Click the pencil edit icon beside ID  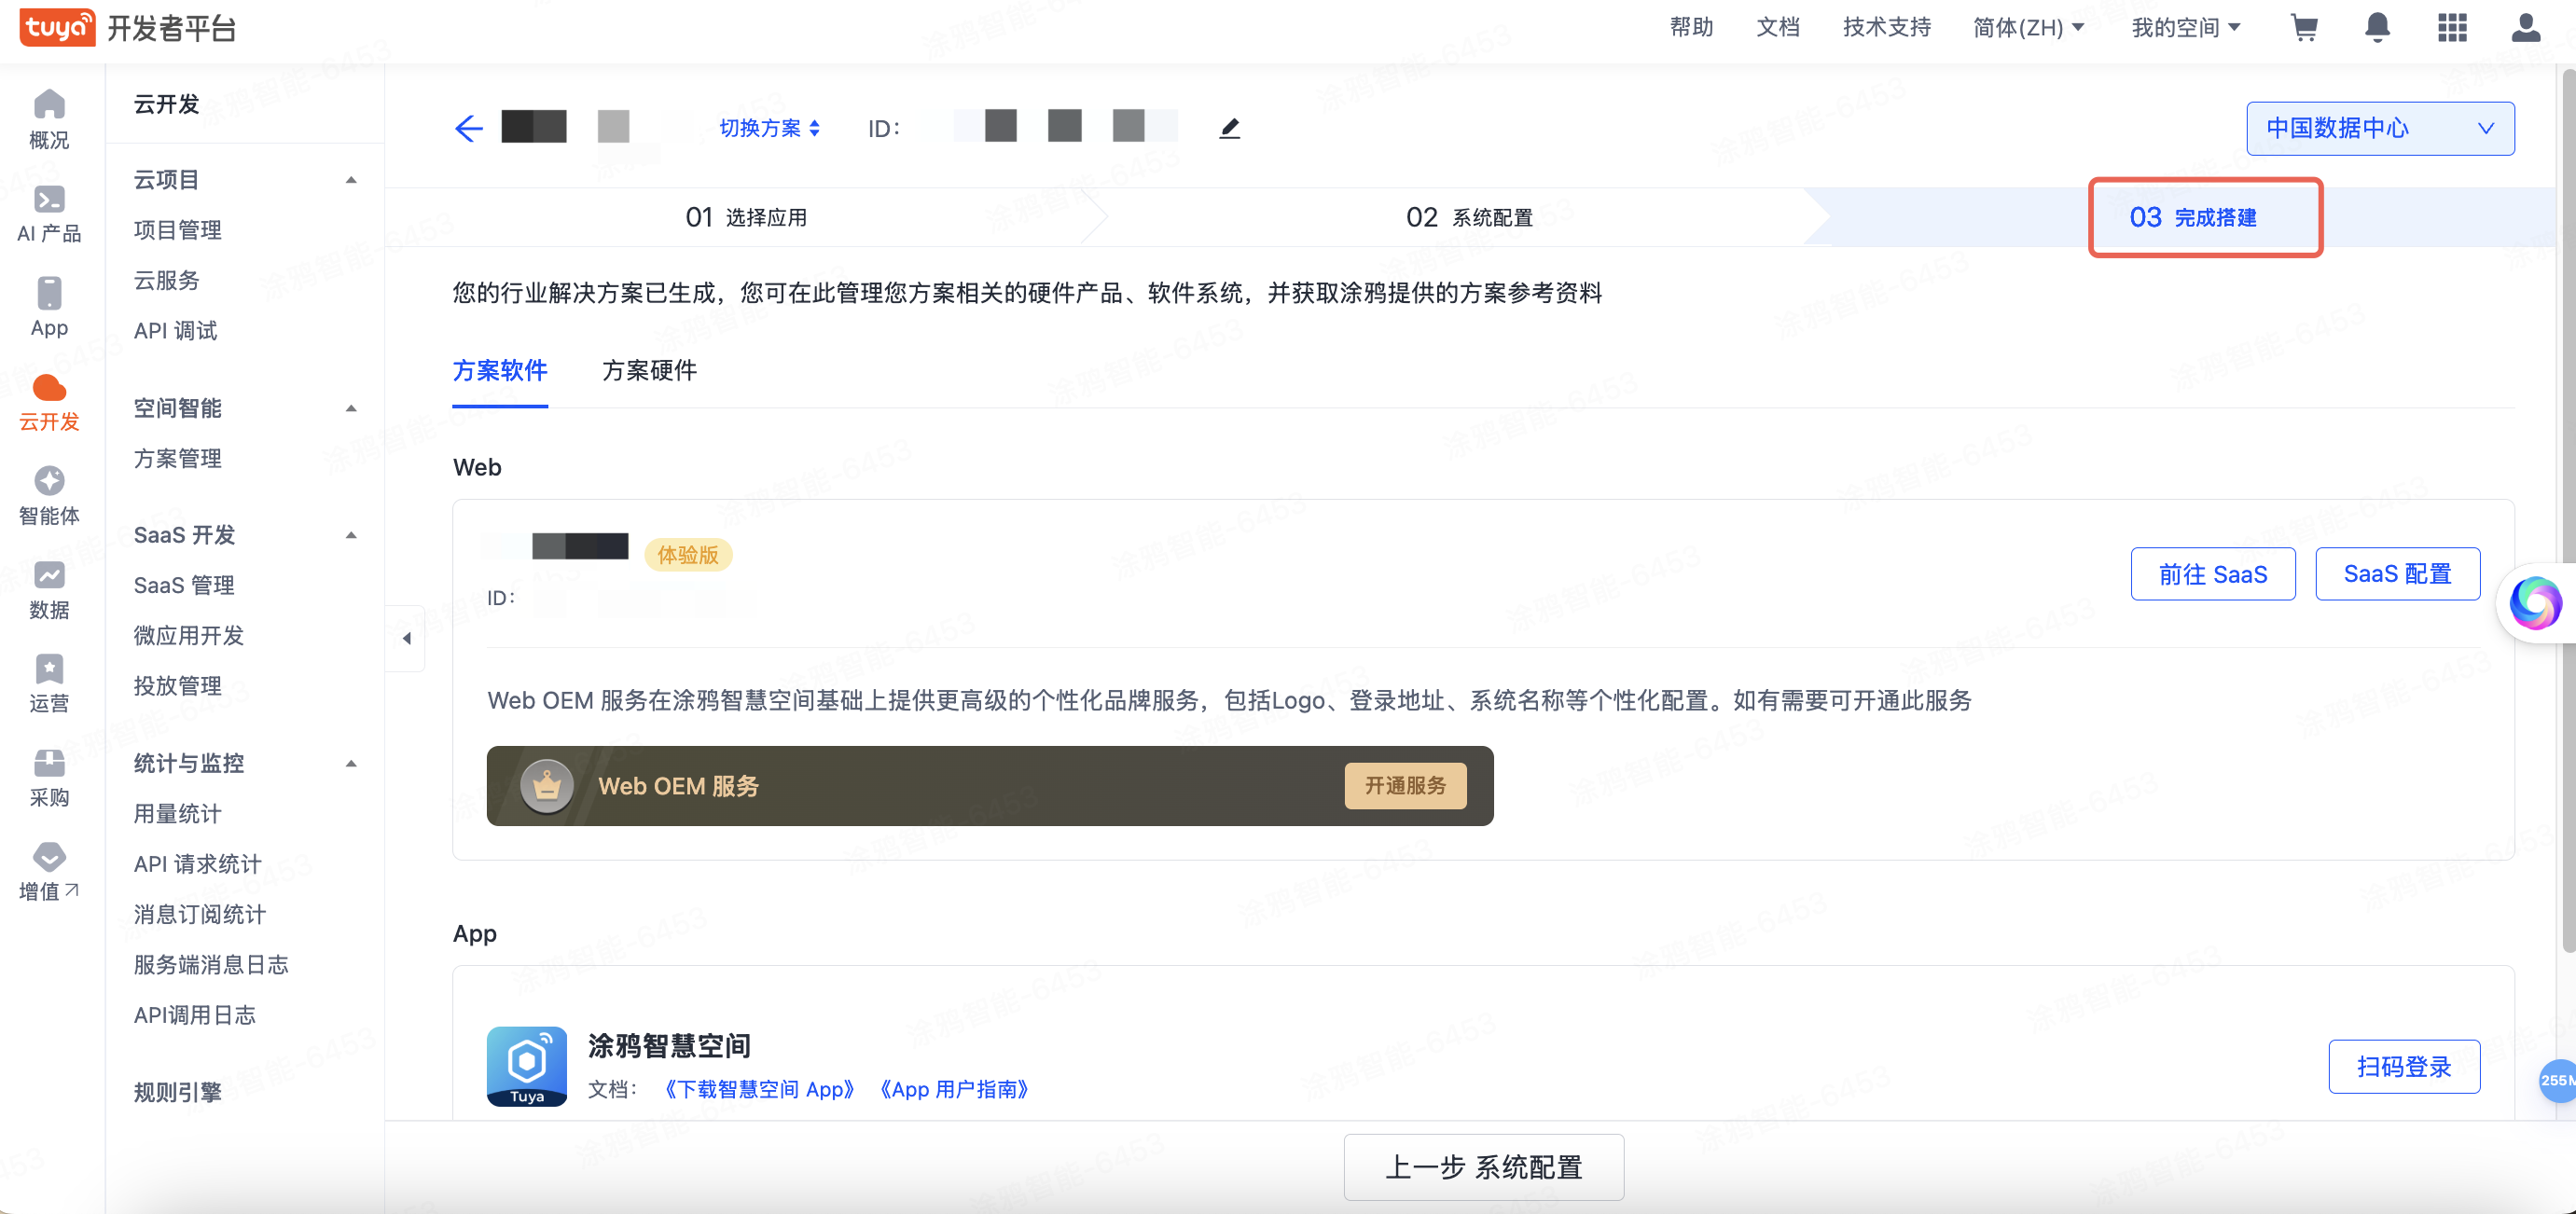point(1229,128)
